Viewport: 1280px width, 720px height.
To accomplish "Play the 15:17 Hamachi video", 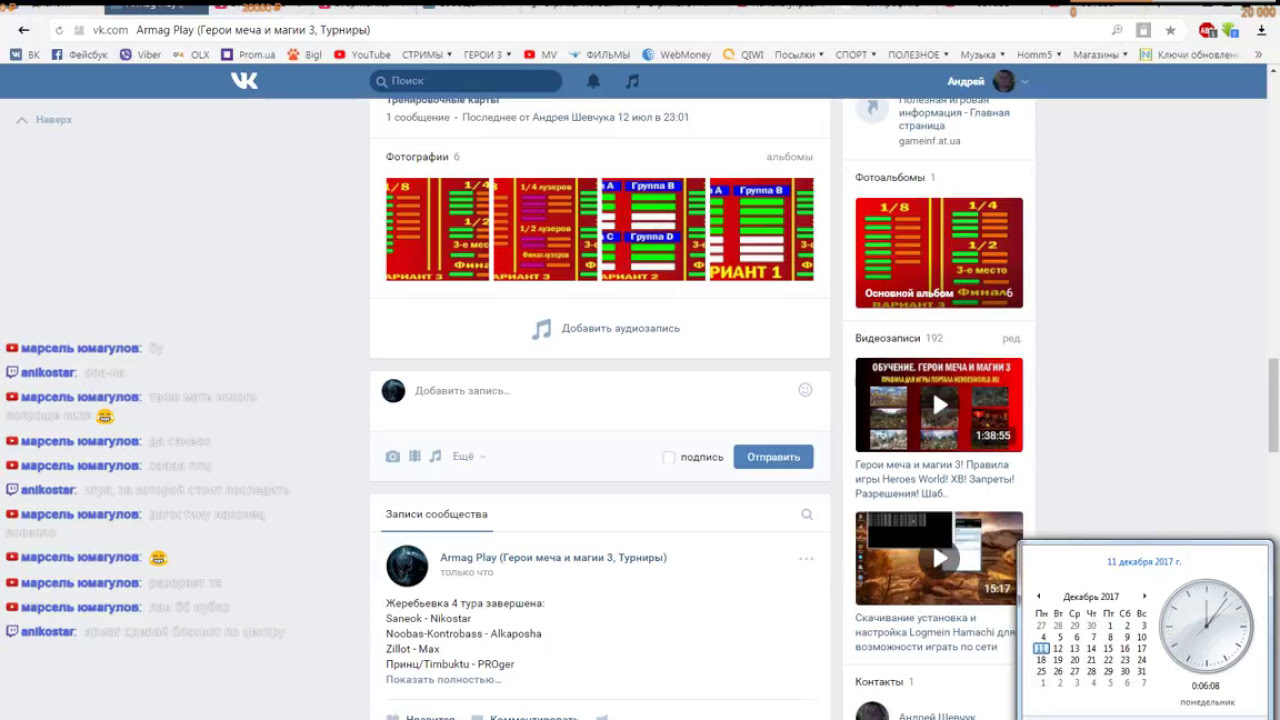I will click(x=939, y=558).
